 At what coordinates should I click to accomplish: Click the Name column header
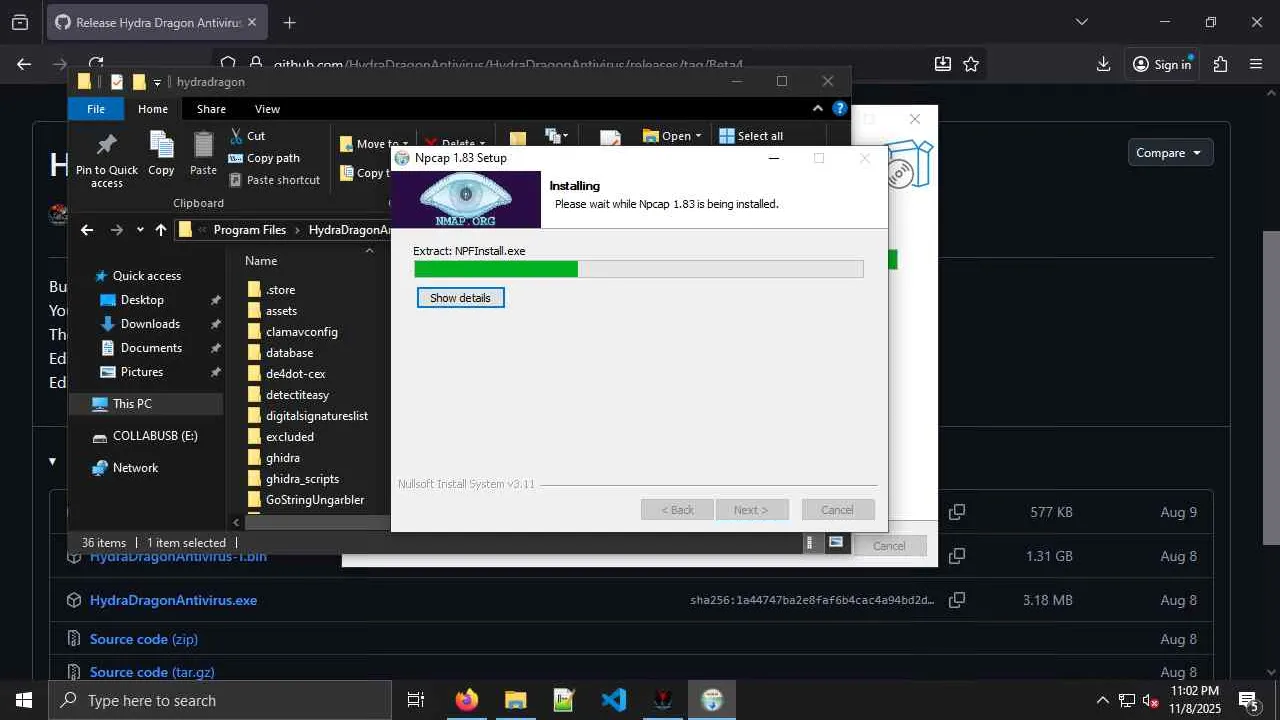point(261,261)
